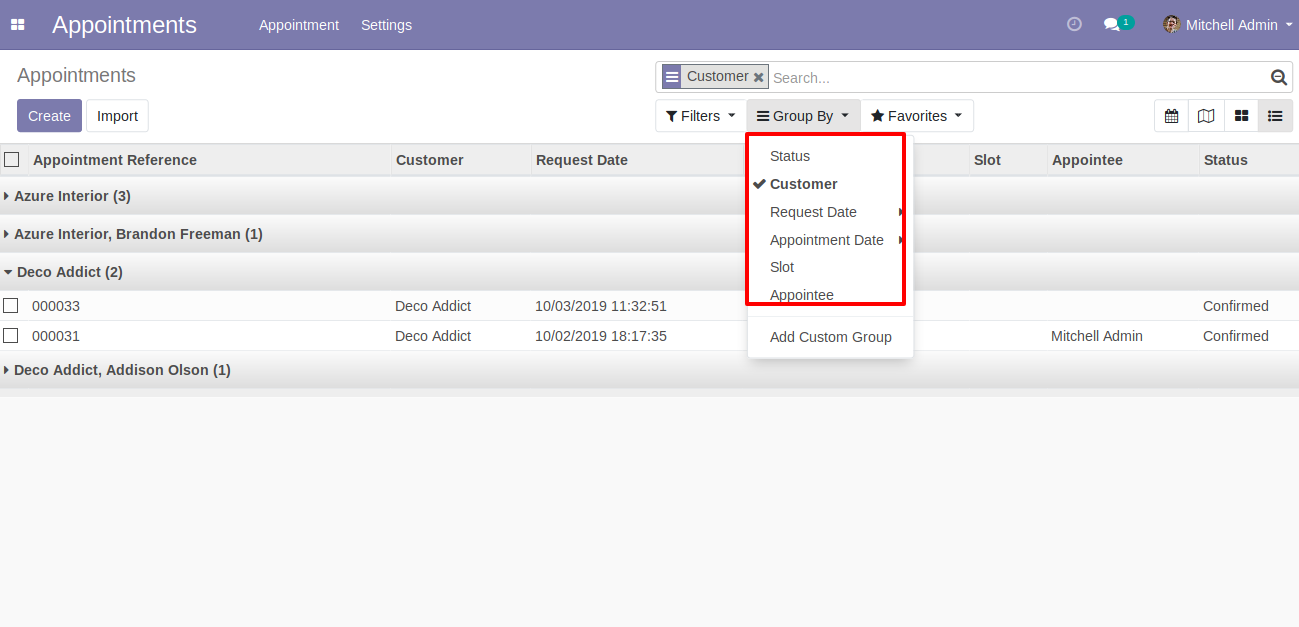Click Deco Addict customer in row 000033

[x=433, y=306]
